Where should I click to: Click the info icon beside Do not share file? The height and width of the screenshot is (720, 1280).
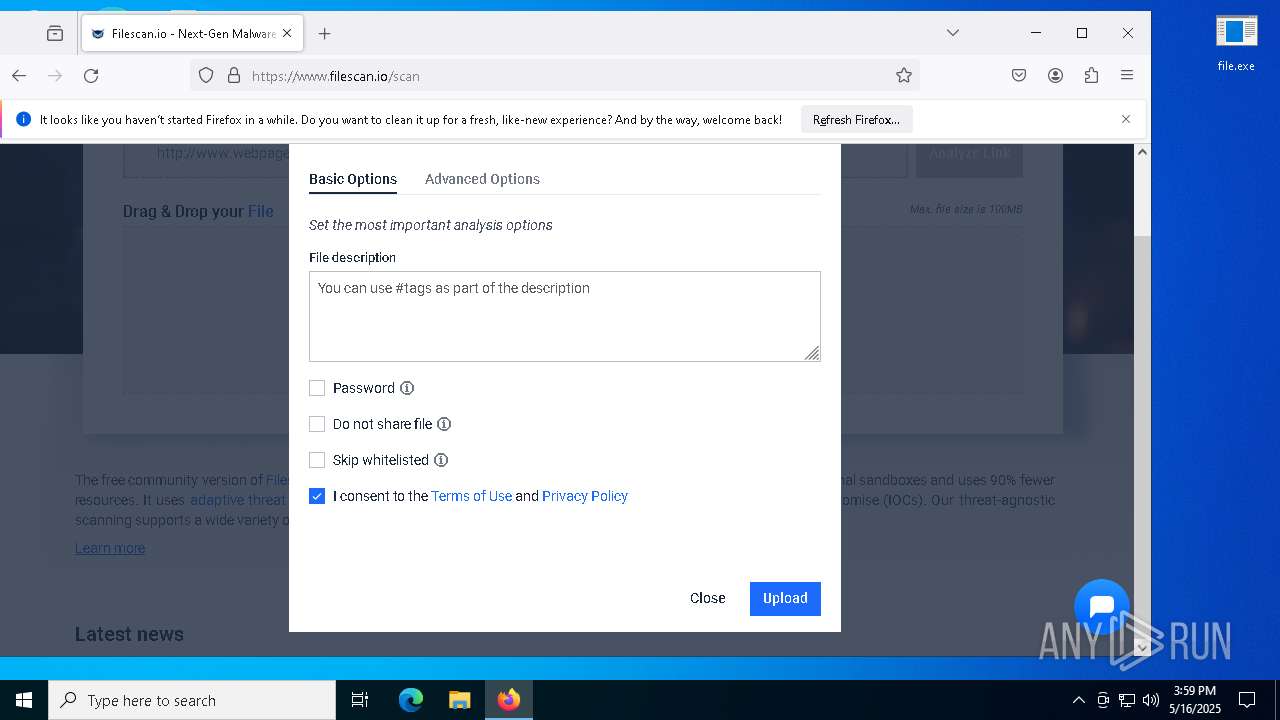[x=444, y=424]
